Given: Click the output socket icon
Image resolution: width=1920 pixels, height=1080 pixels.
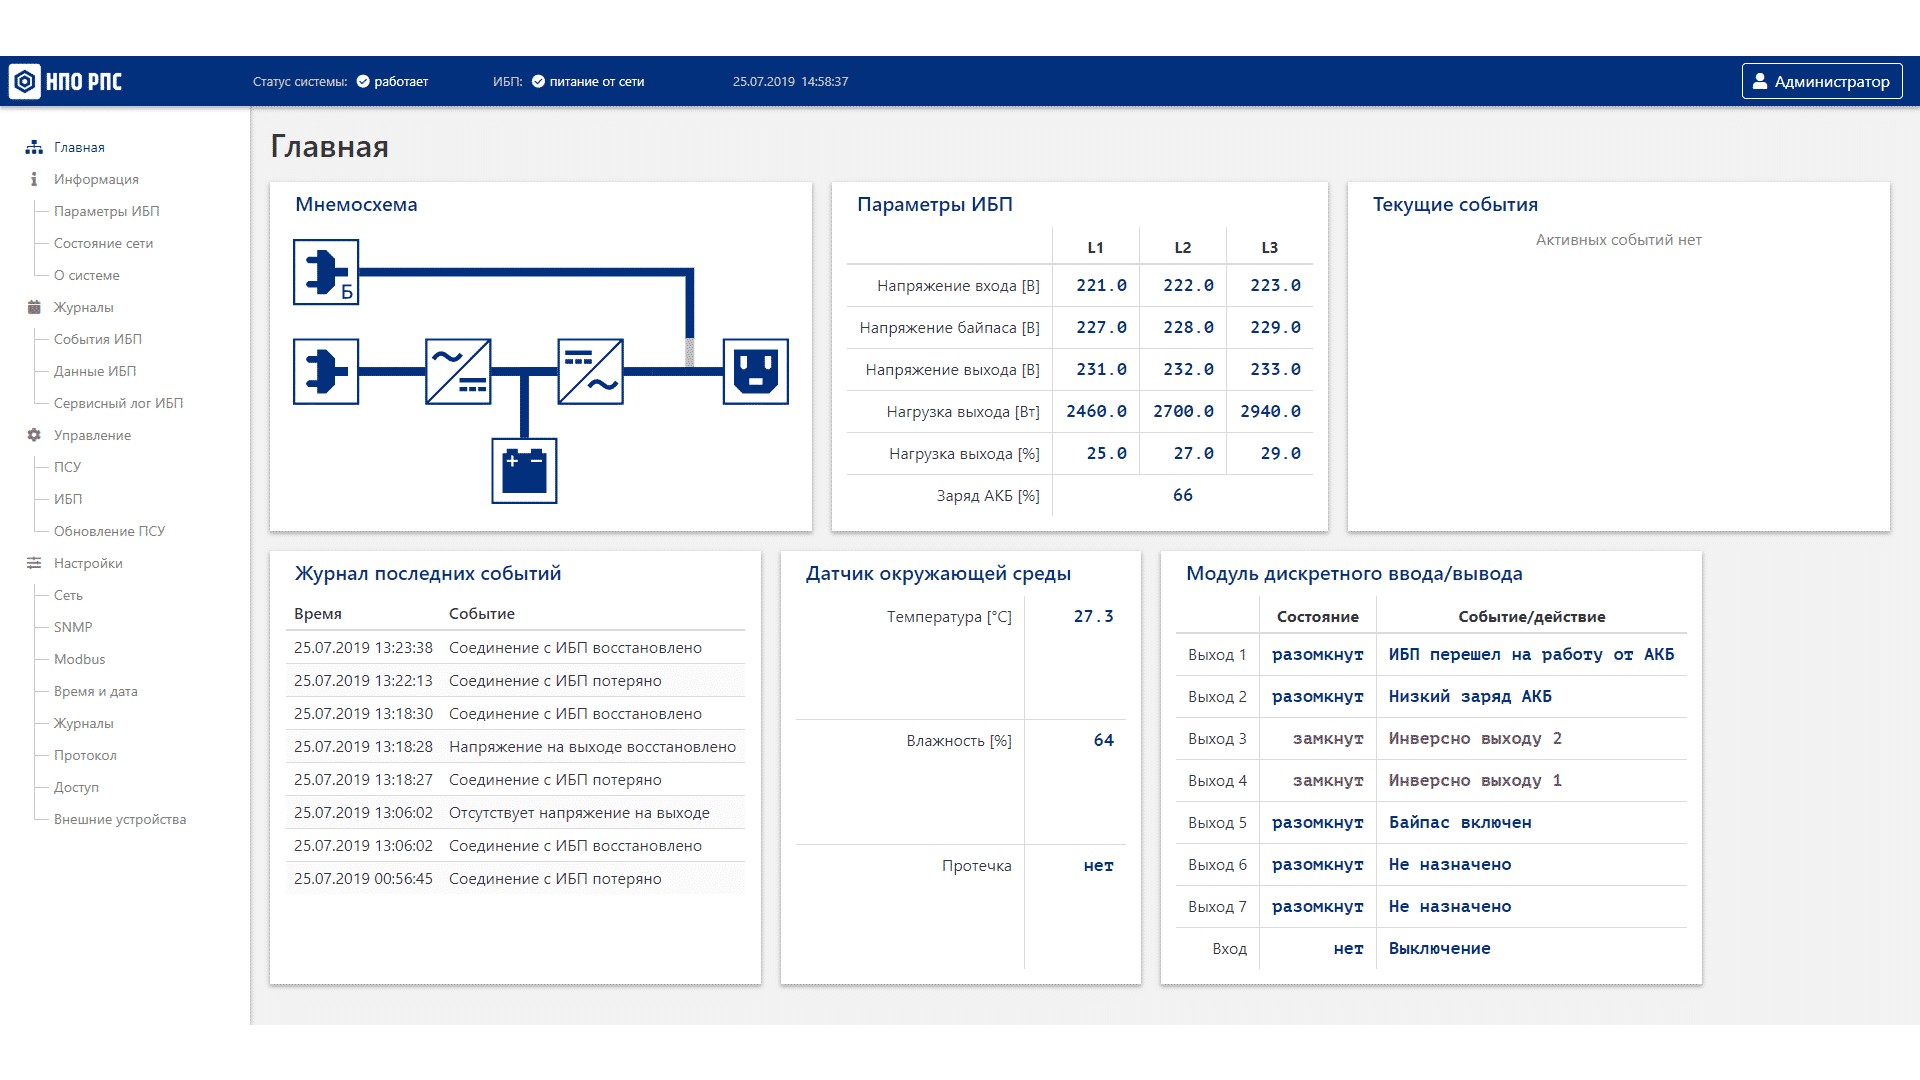Looking at the screenshot, I should [x=755, y=371].
